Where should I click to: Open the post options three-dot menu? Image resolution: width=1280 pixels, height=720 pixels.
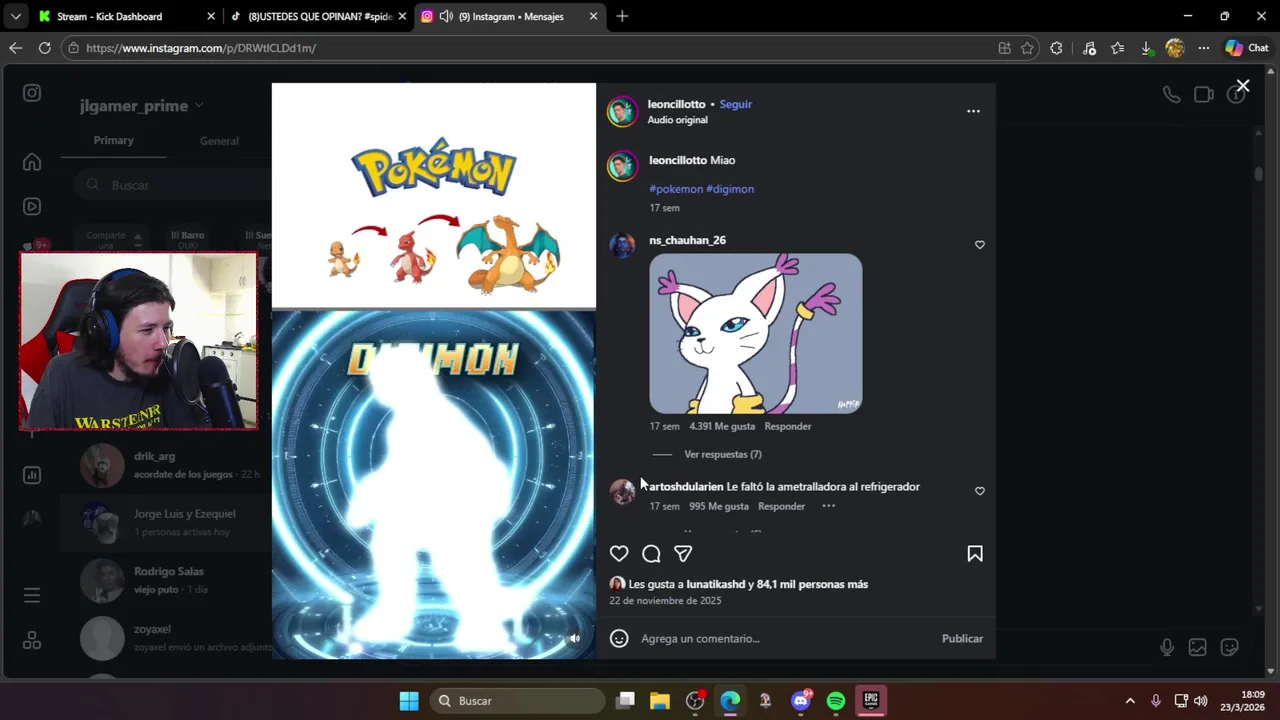pyautogui.click(x=973, y=111)
